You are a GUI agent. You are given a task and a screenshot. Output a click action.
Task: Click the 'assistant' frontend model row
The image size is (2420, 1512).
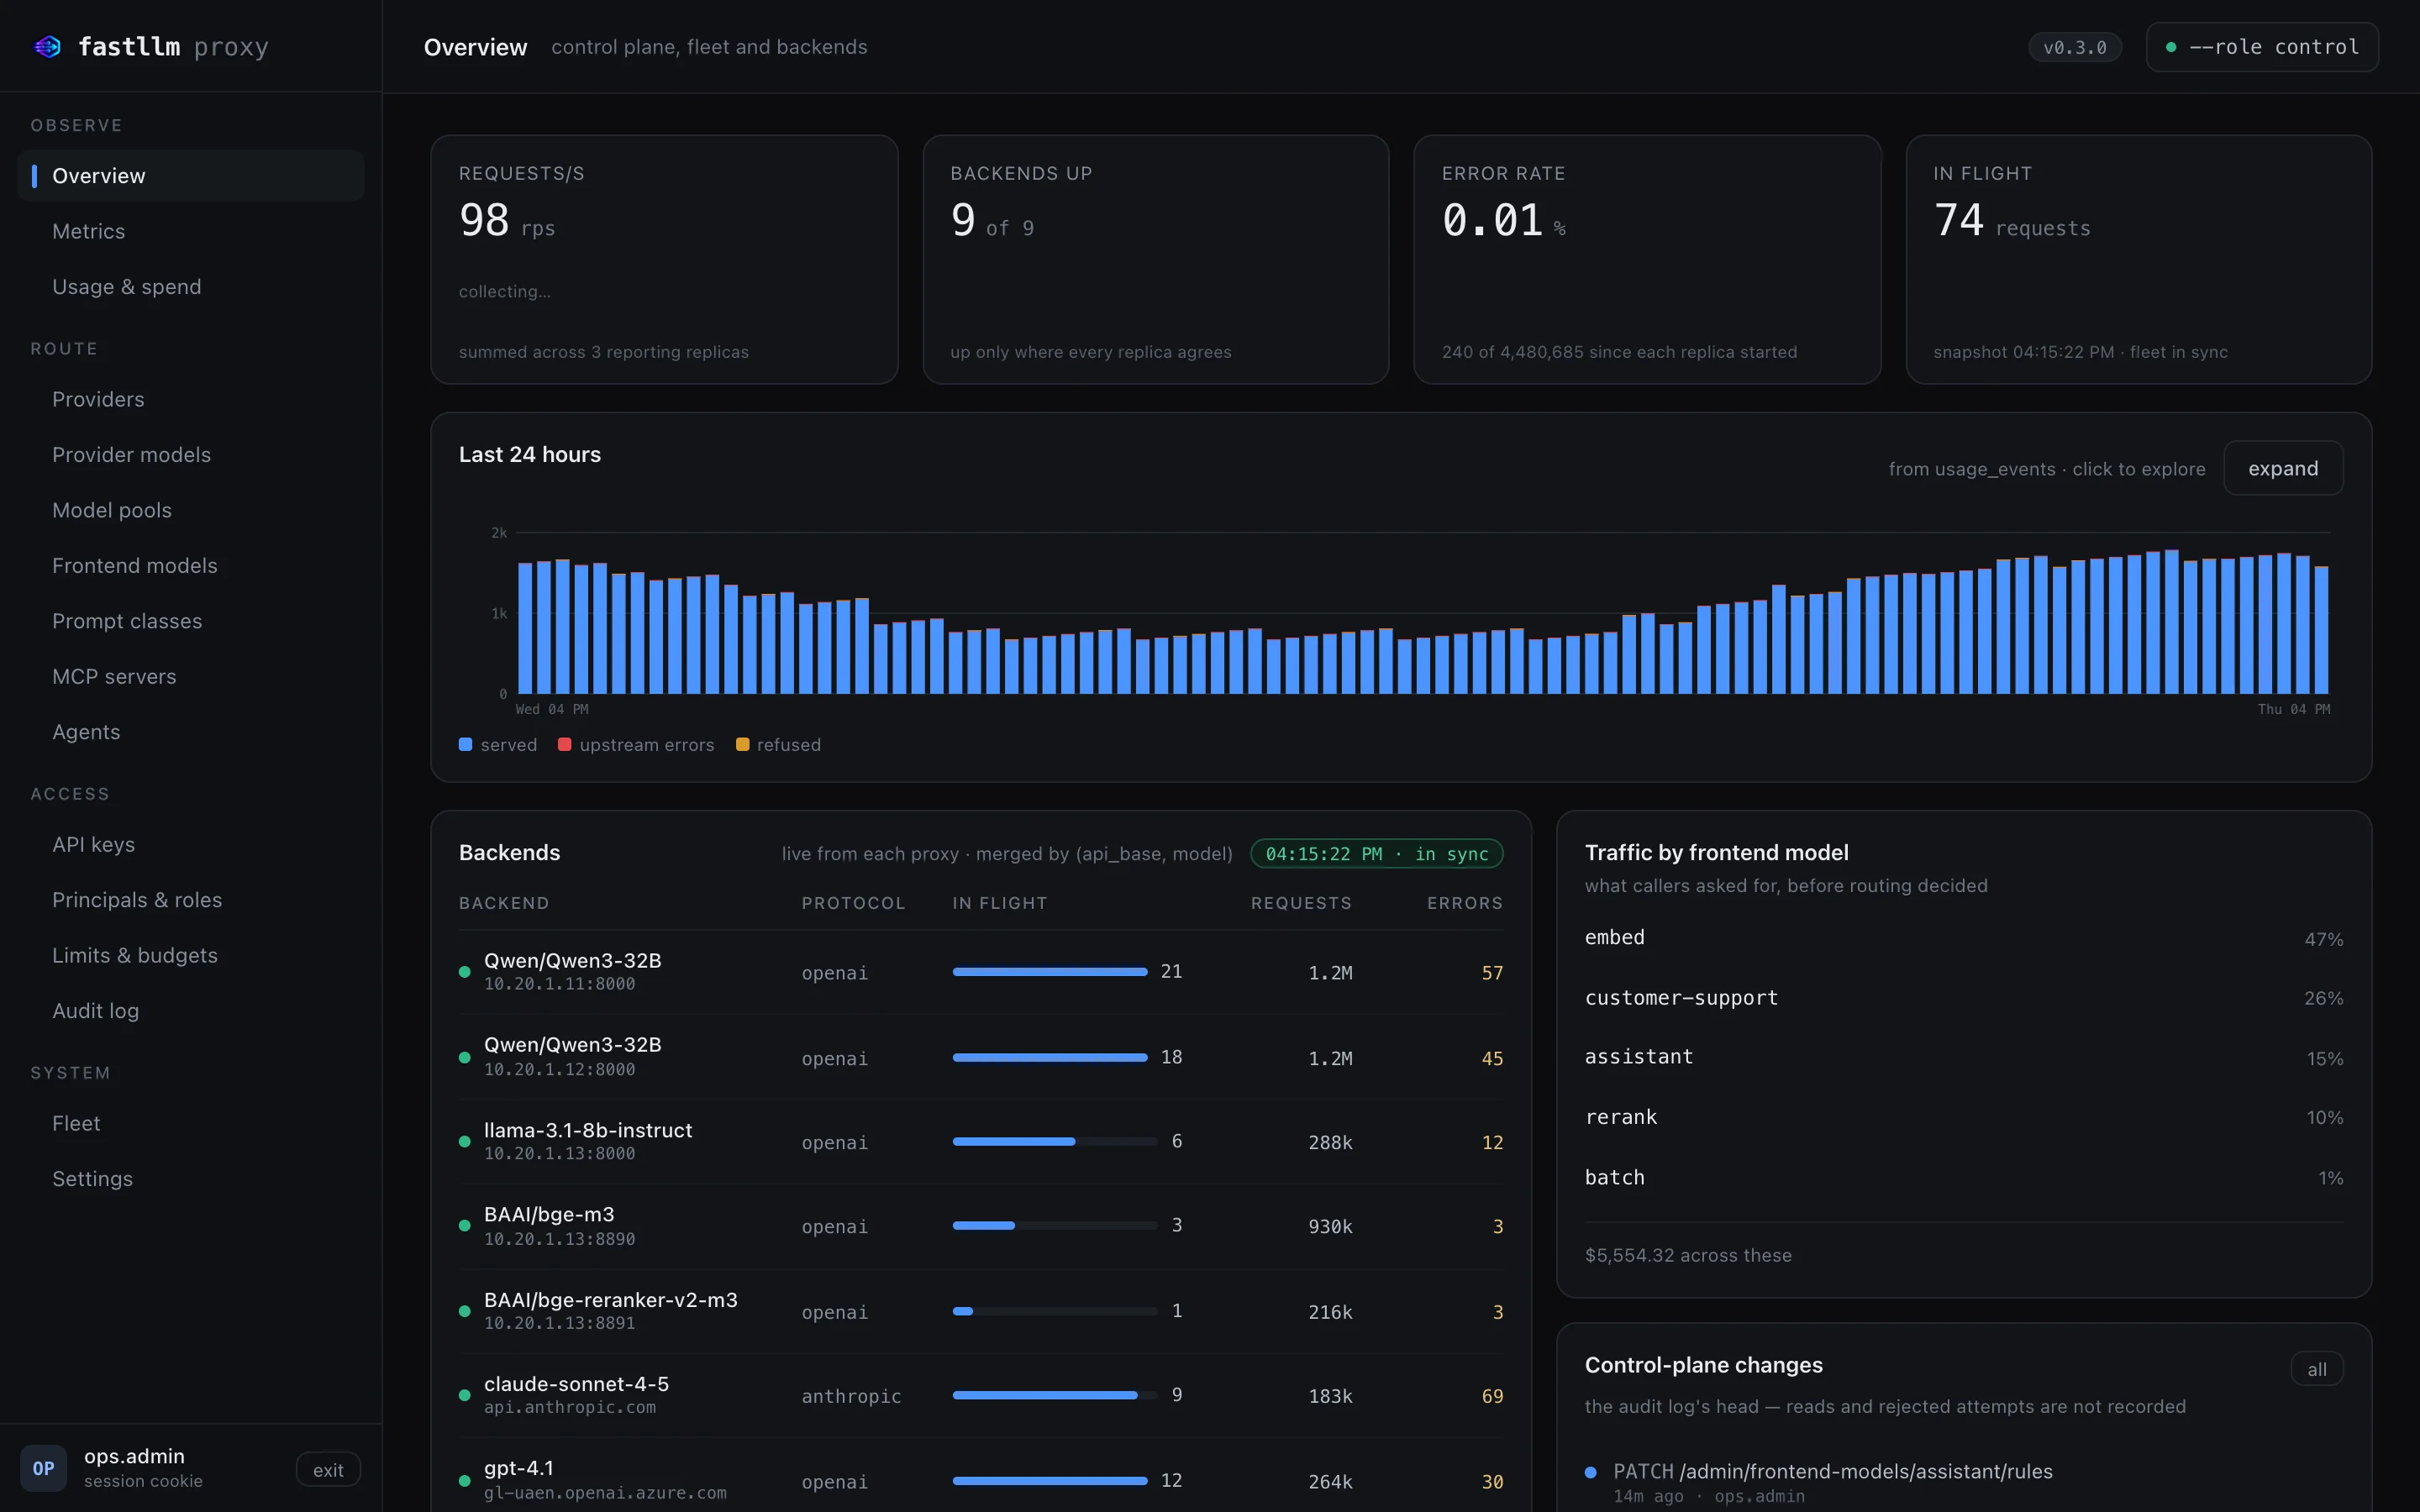point(1964,1057)
